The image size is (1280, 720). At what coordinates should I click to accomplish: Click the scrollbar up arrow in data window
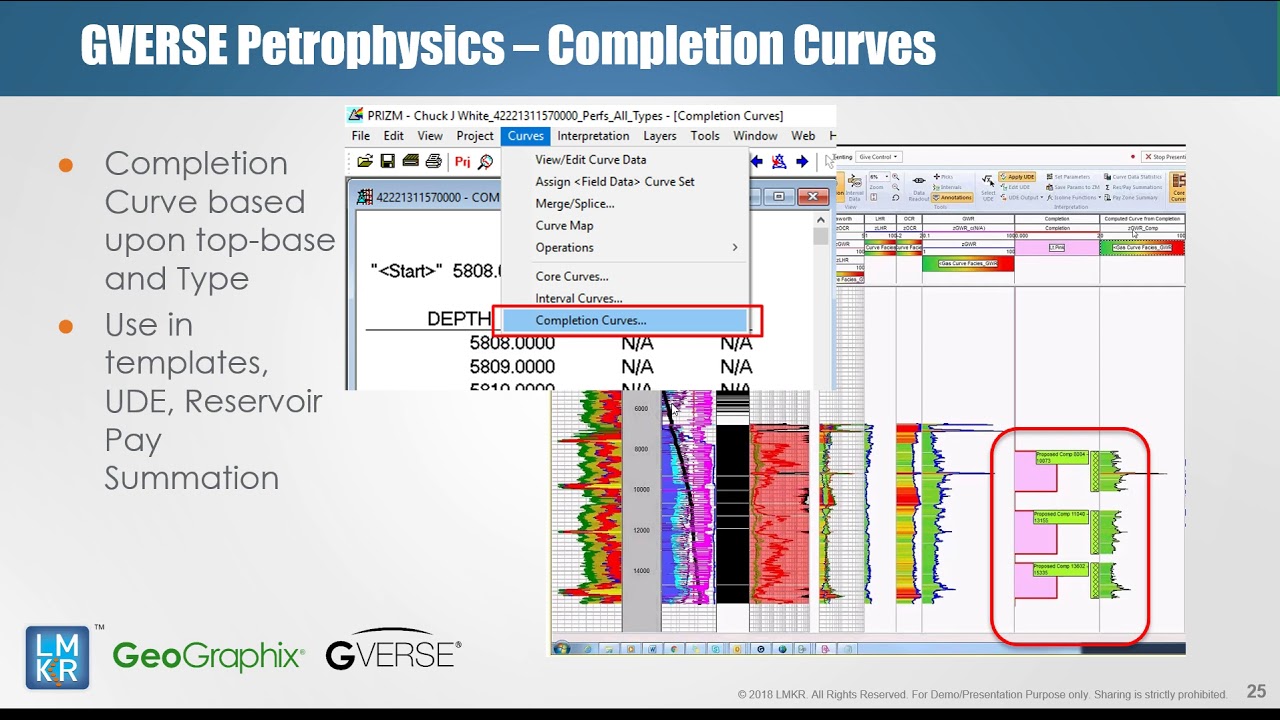coord(821,219)
